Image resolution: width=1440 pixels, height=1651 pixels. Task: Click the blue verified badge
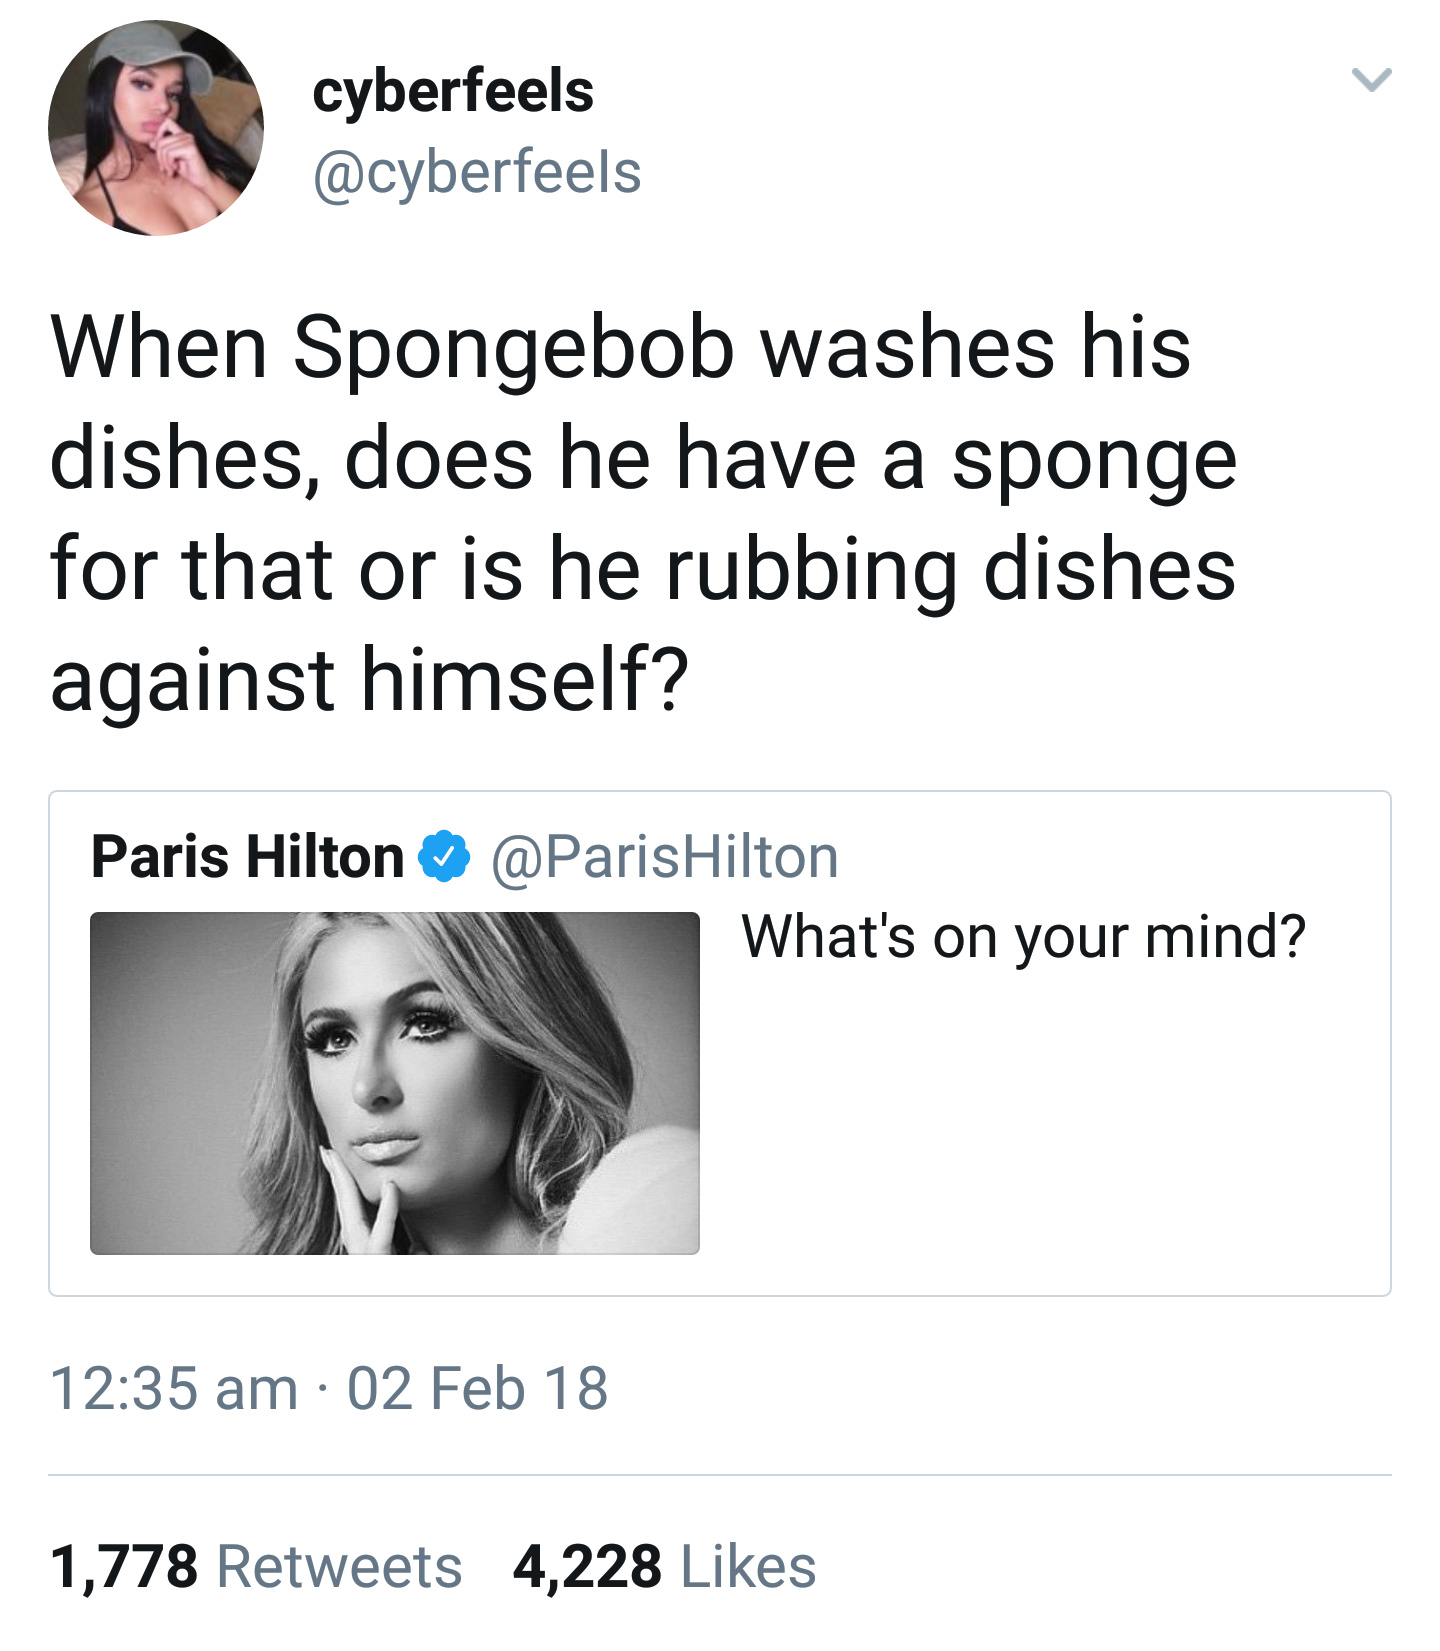click(444, 857)
